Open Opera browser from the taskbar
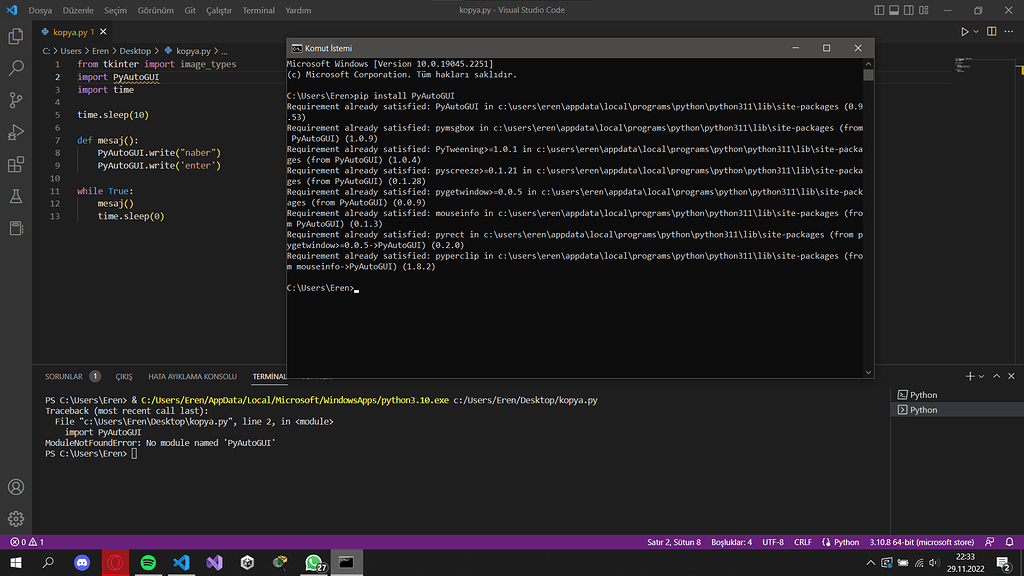The image size is (1024, 576). pos(115,562)
